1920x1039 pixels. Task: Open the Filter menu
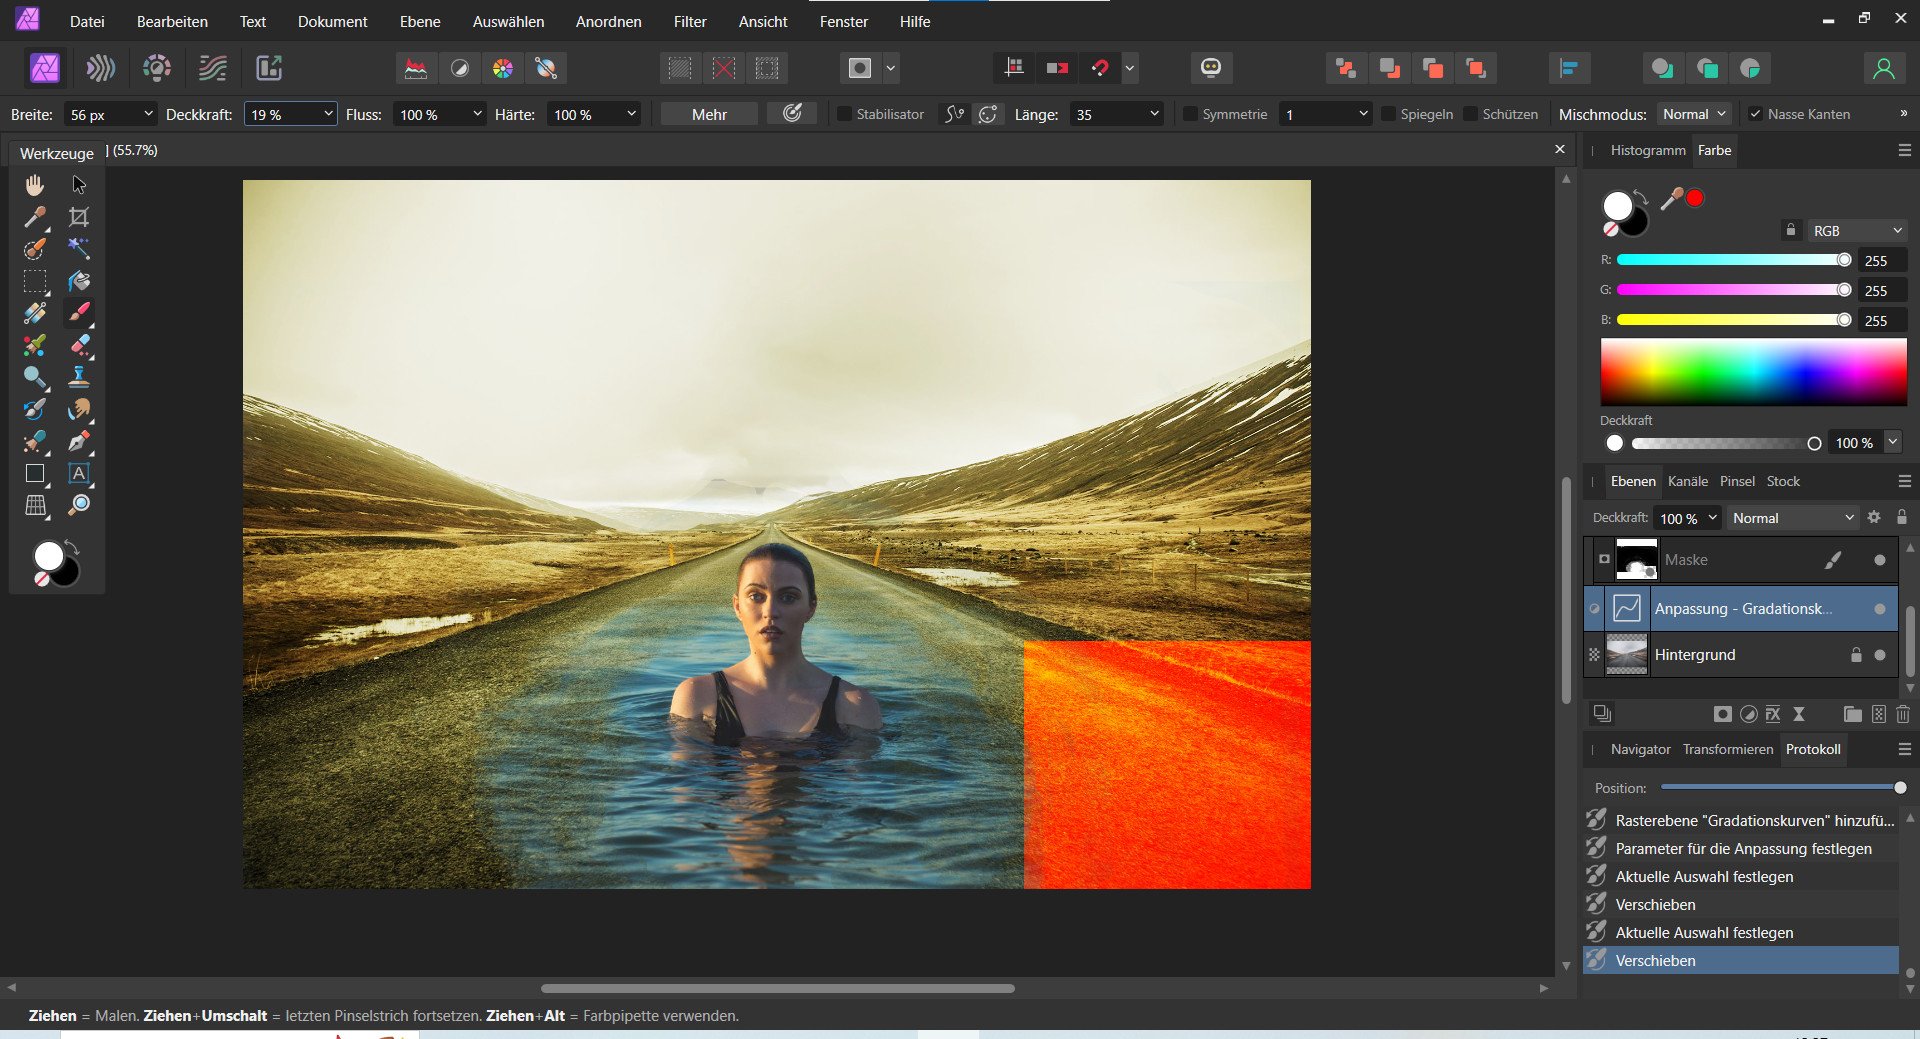click(689, 21)
